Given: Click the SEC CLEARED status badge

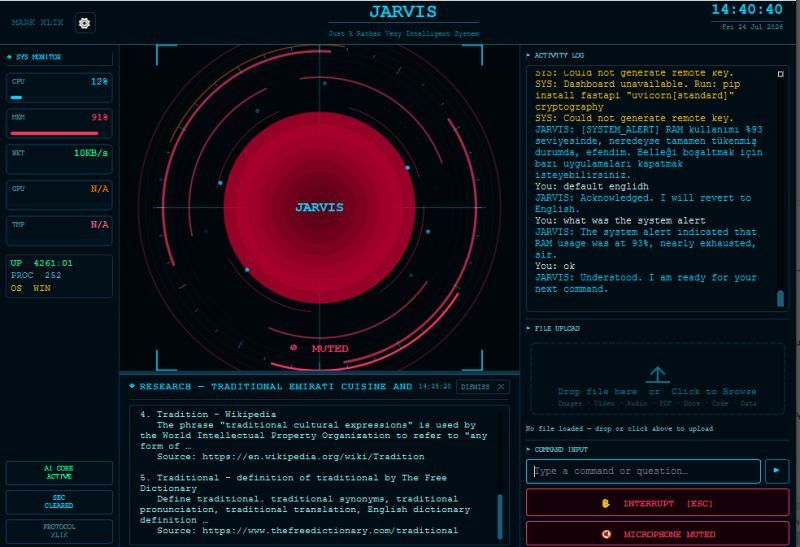Looking at the screenshot, I should click(59, 502).
